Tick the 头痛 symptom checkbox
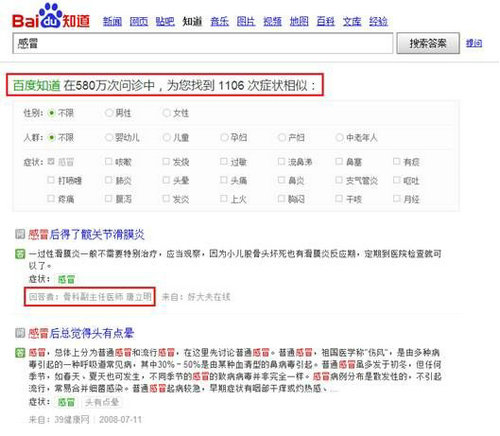The image size is (500, 436). point(224,180)
